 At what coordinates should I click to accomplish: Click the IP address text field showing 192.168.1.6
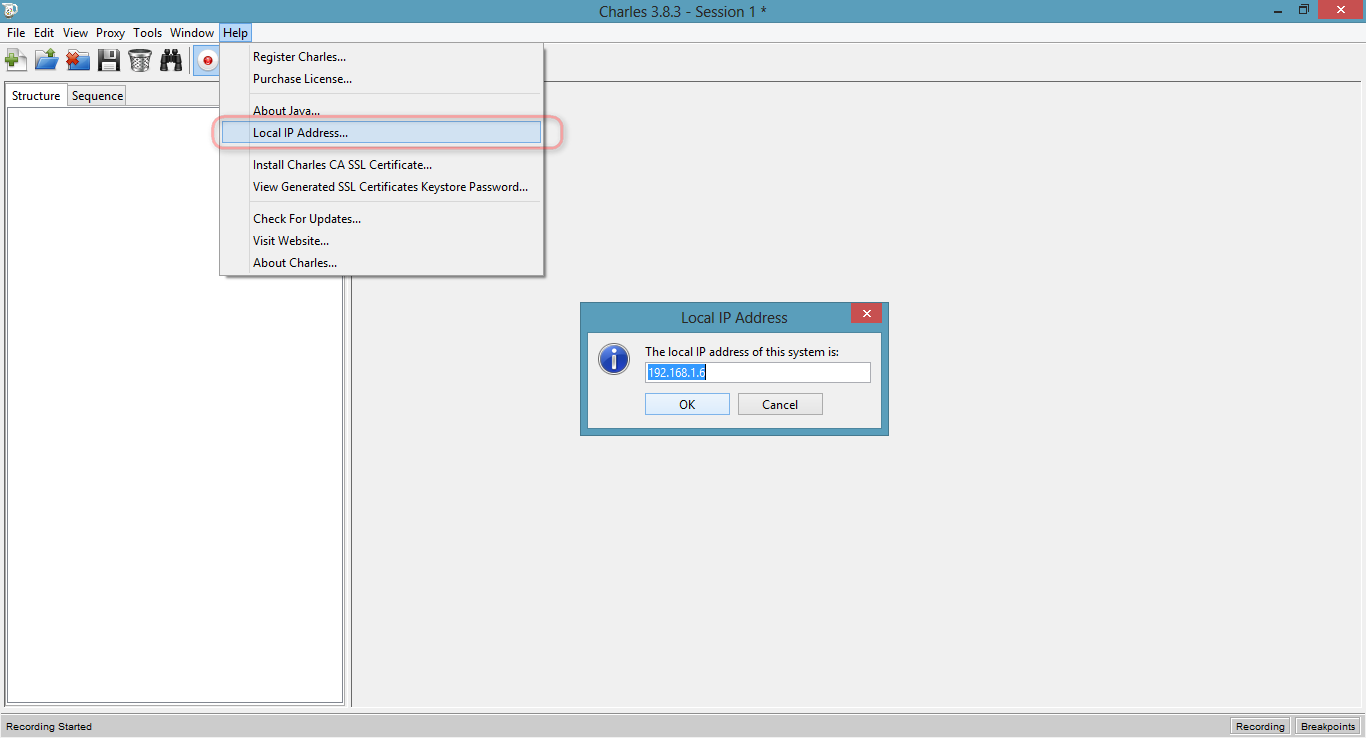pos(757,372)
